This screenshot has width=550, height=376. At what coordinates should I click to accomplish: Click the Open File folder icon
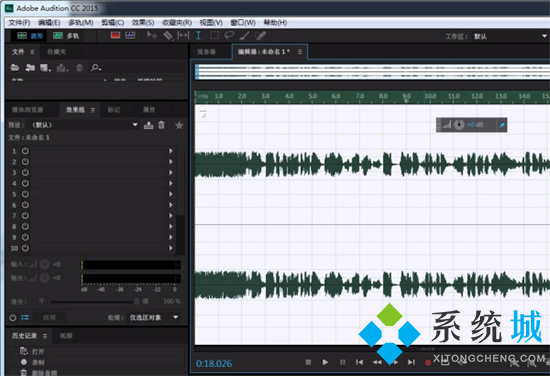pos(15,67)
